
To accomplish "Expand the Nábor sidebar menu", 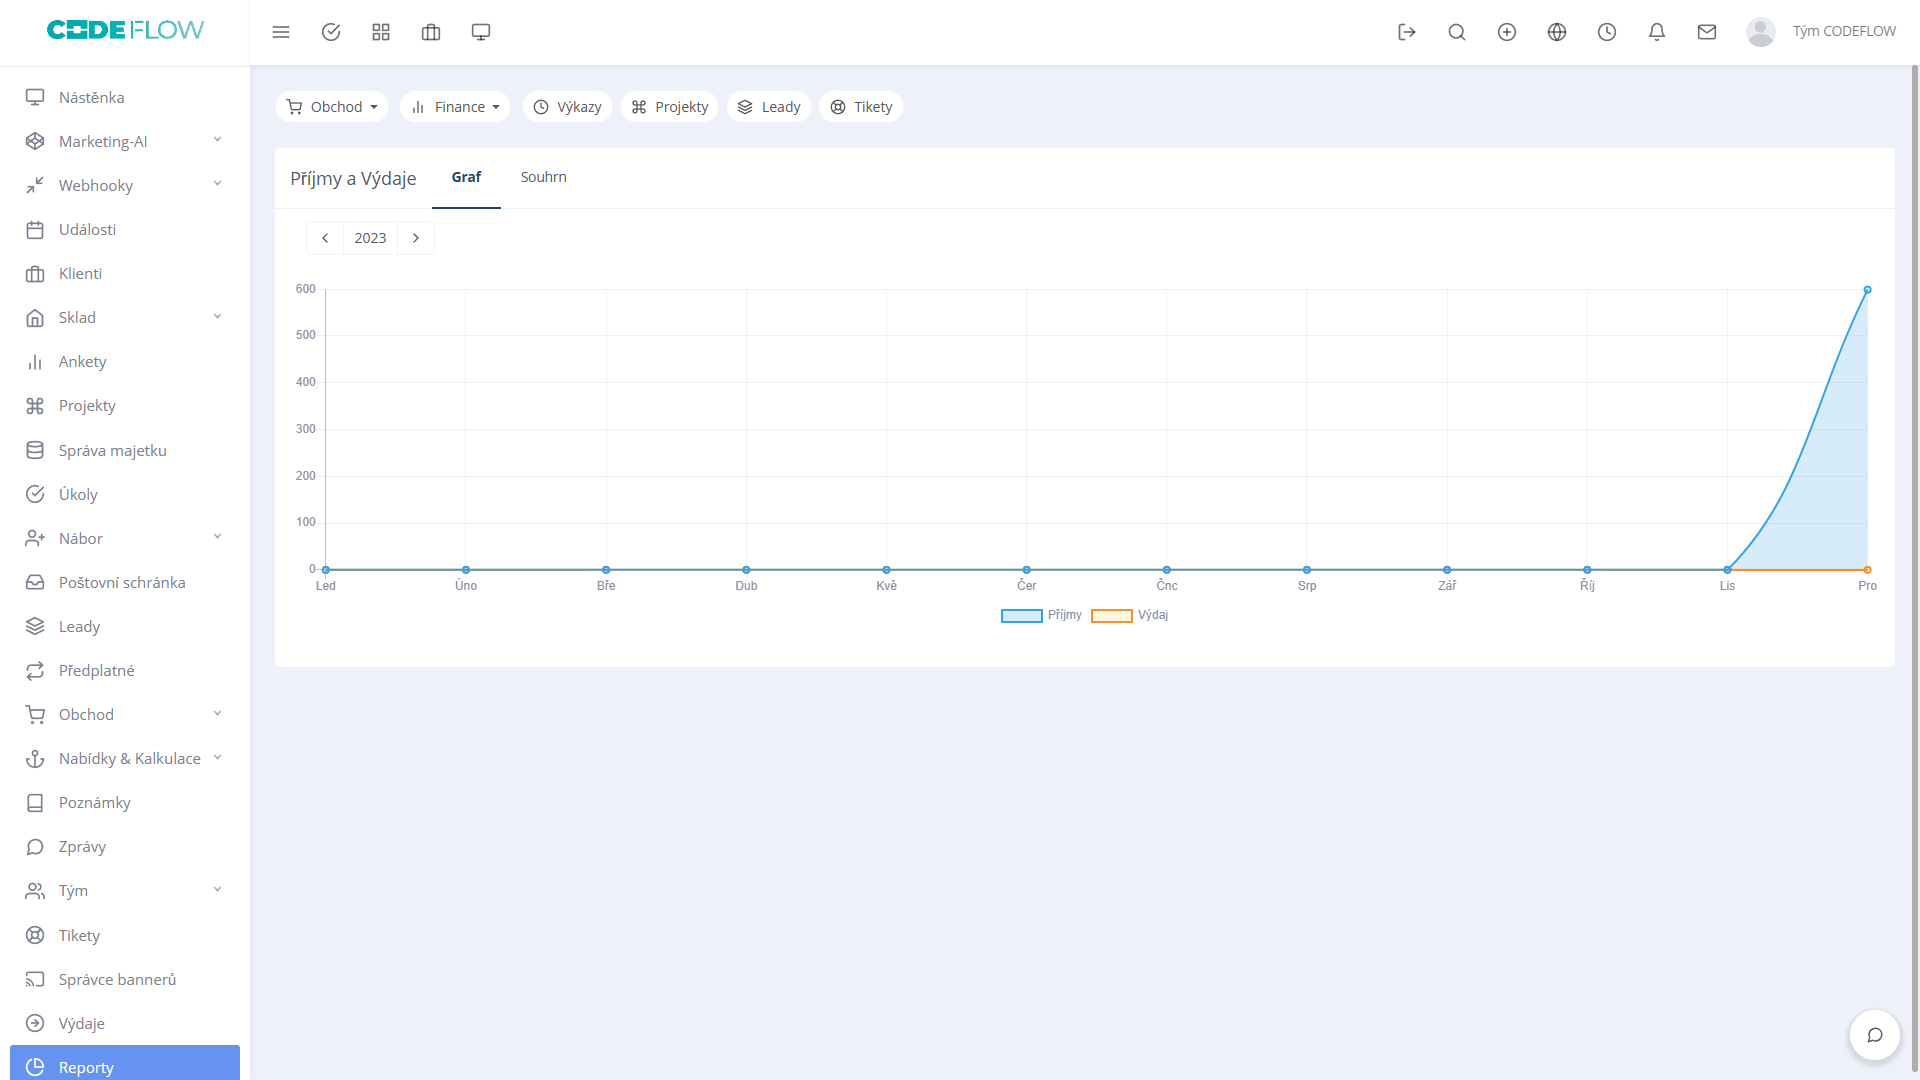I will [x=125, y=538].
